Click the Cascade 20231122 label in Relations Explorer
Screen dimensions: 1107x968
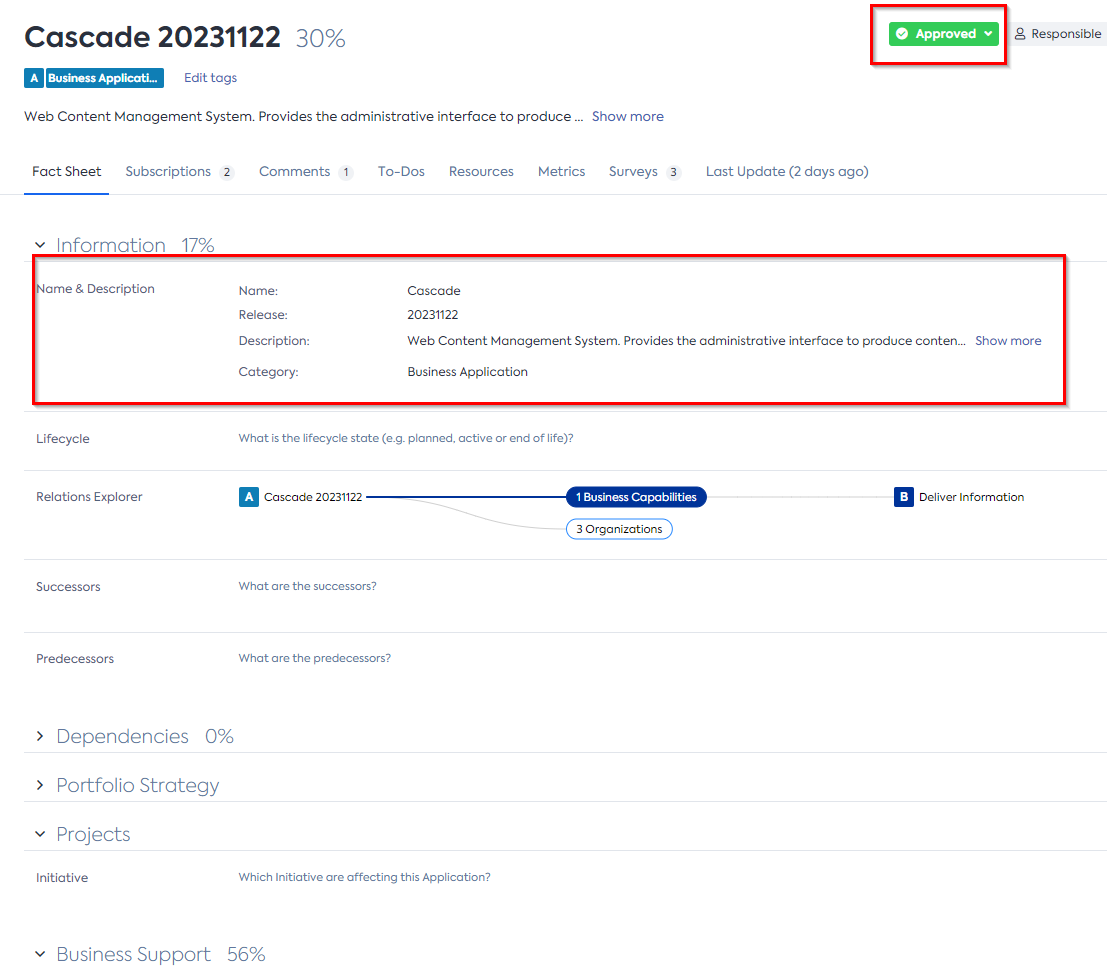click(x=313, y=497)
